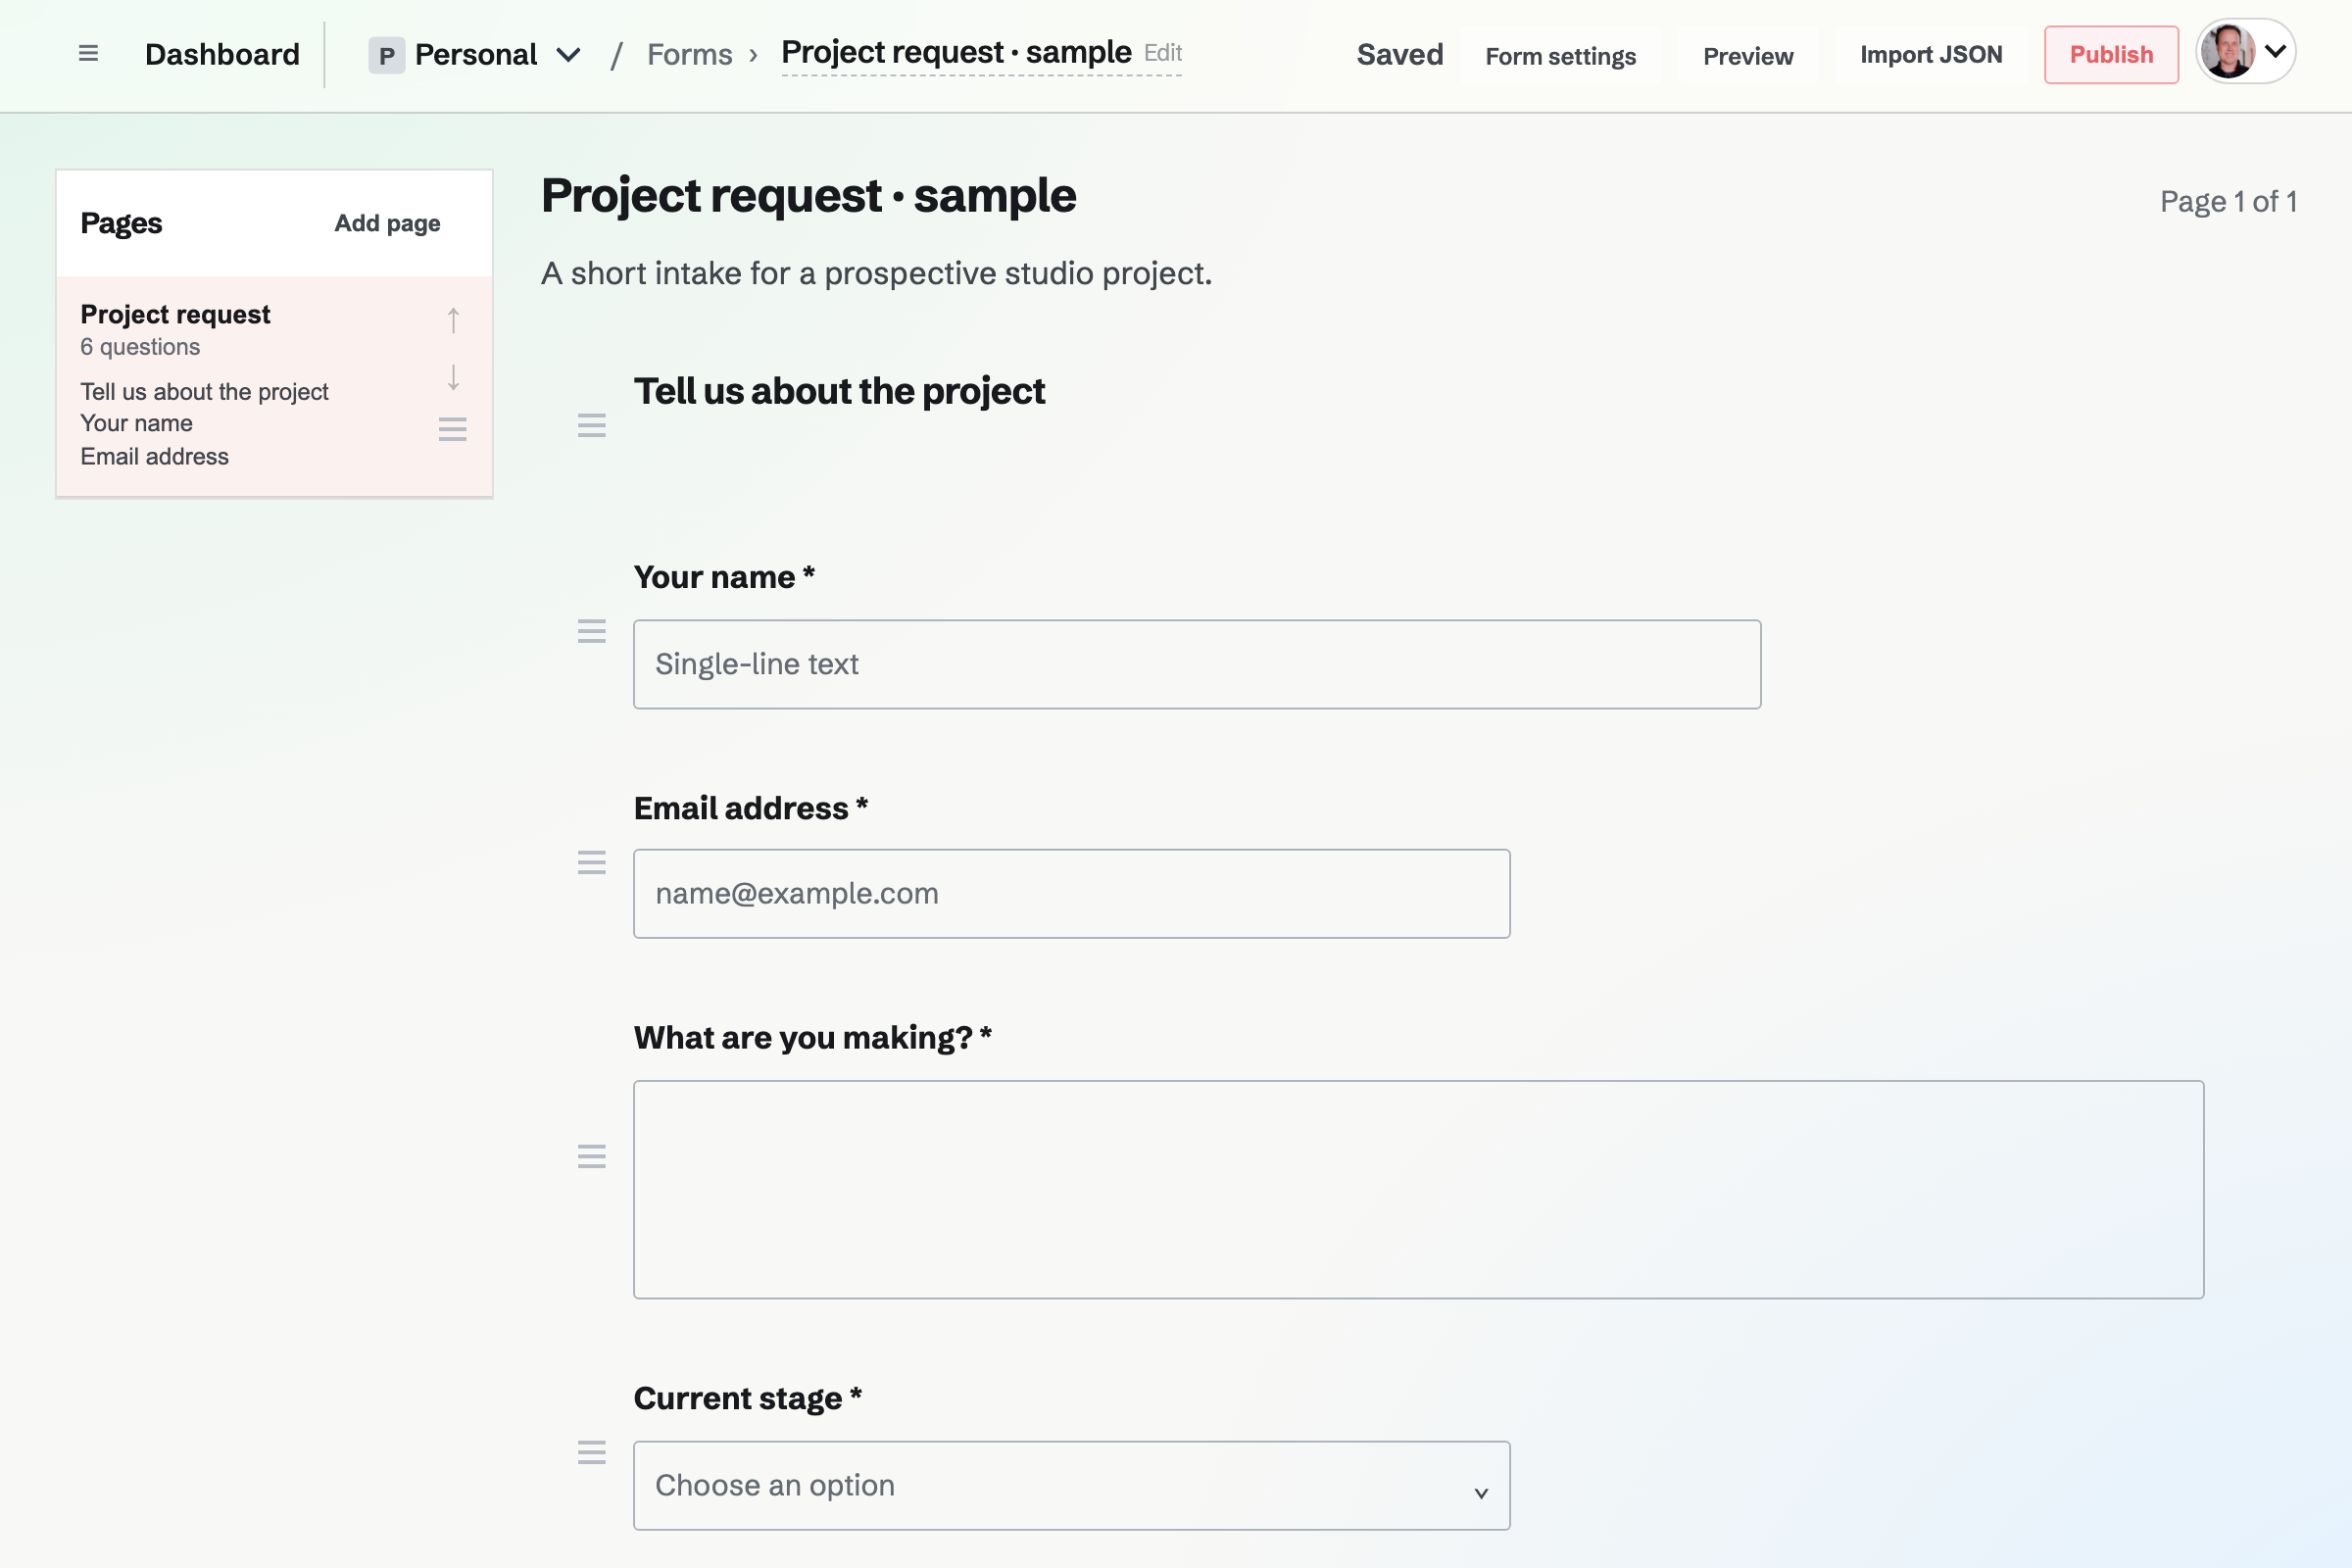Image resolution: width=2352 pixels, height=1568 pixels.
Task: Click the Preview button
Action: [x=1747, y=56]
